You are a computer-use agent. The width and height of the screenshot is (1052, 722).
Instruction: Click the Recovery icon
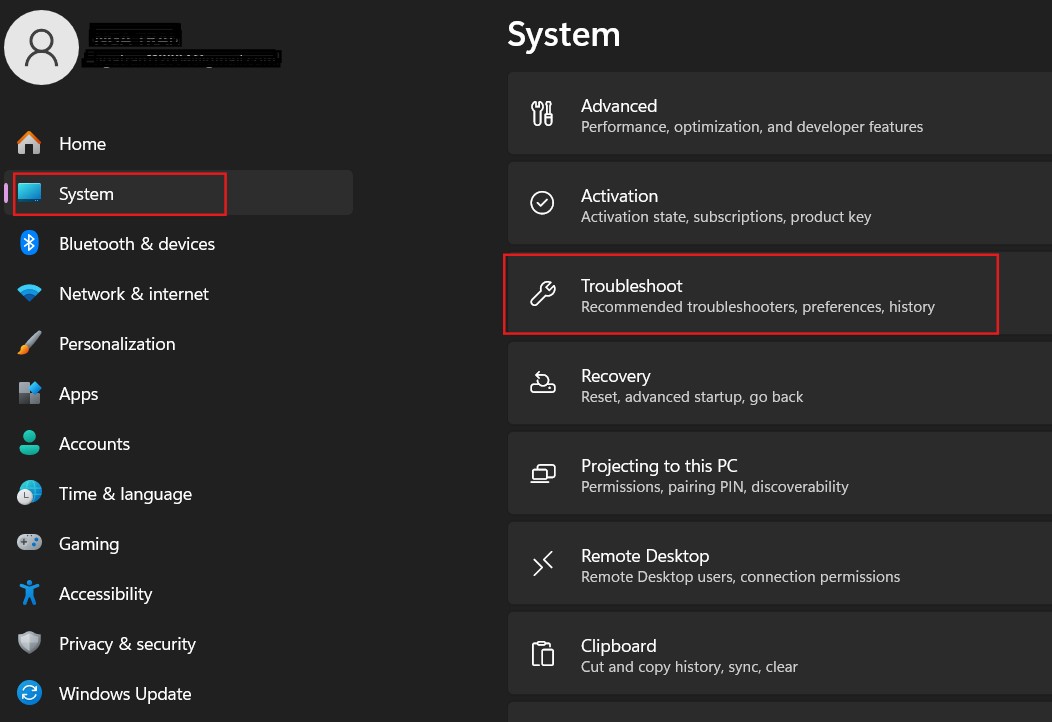click(542, 382)
